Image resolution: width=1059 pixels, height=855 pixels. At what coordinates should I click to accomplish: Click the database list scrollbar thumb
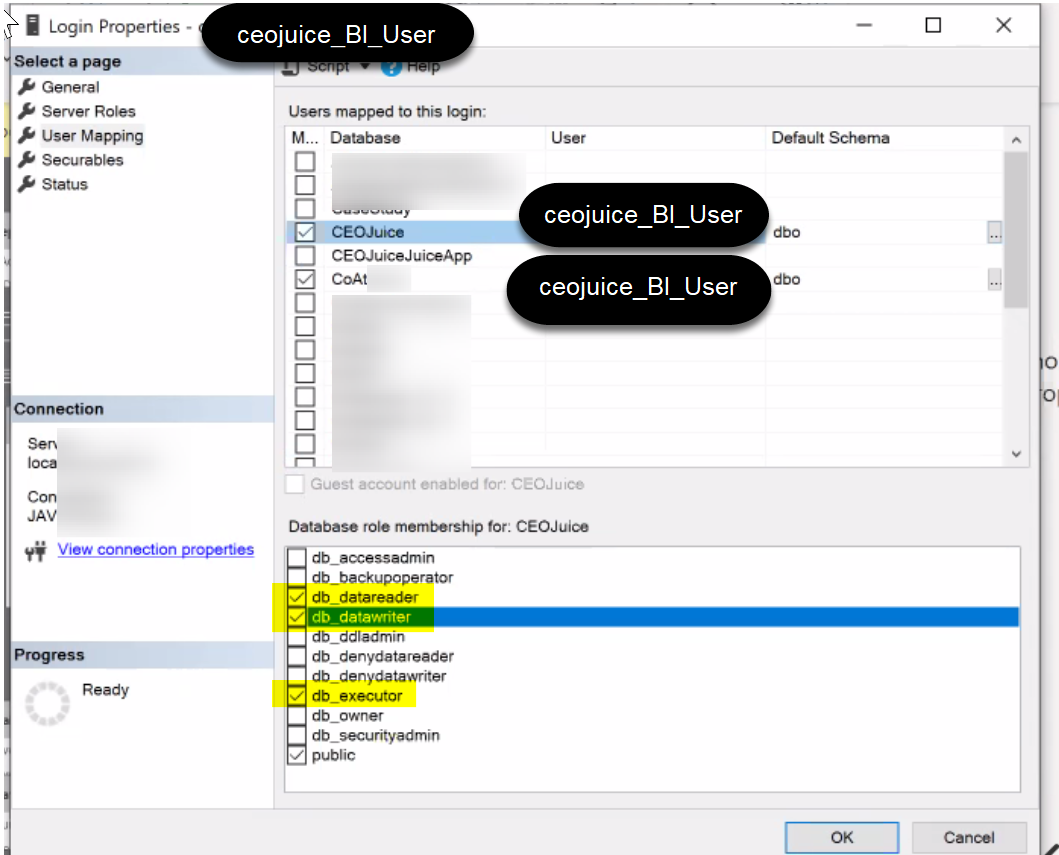1016,230
